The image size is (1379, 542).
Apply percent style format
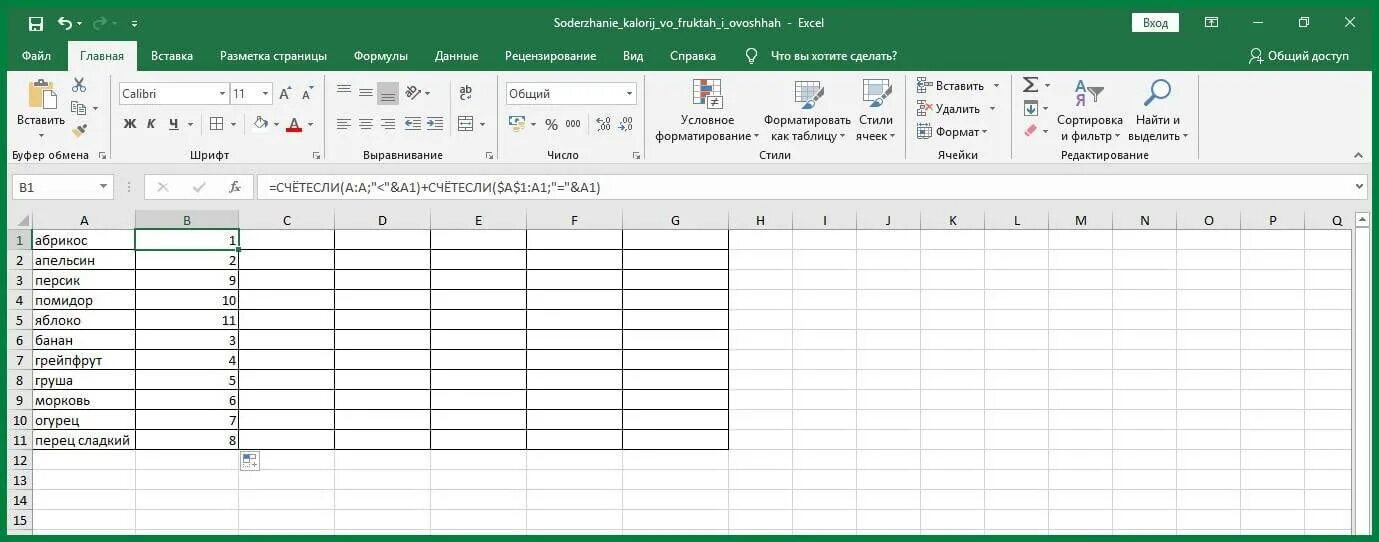[551, 124]
